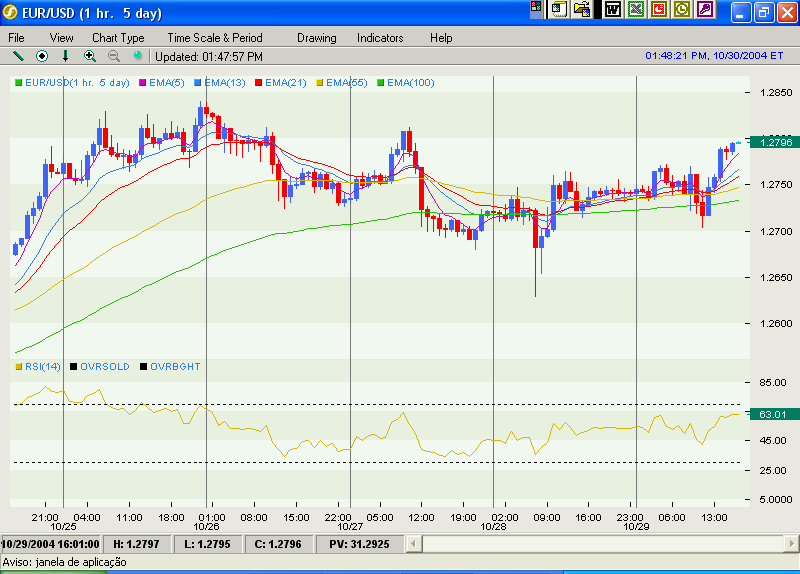
Task: Click the grayed zoom out magnifier
Action: point(113,56)
